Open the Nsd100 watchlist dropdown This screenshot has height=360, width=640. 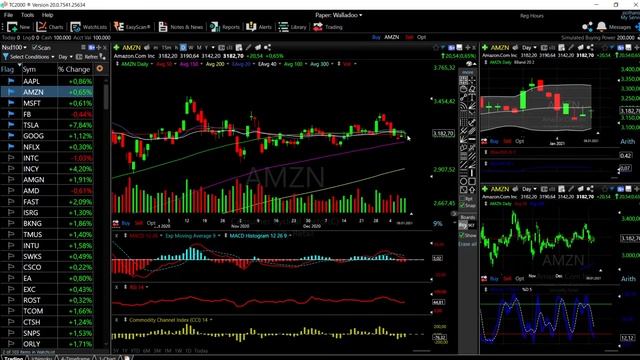pyautogui.click(x=14, y=47)
